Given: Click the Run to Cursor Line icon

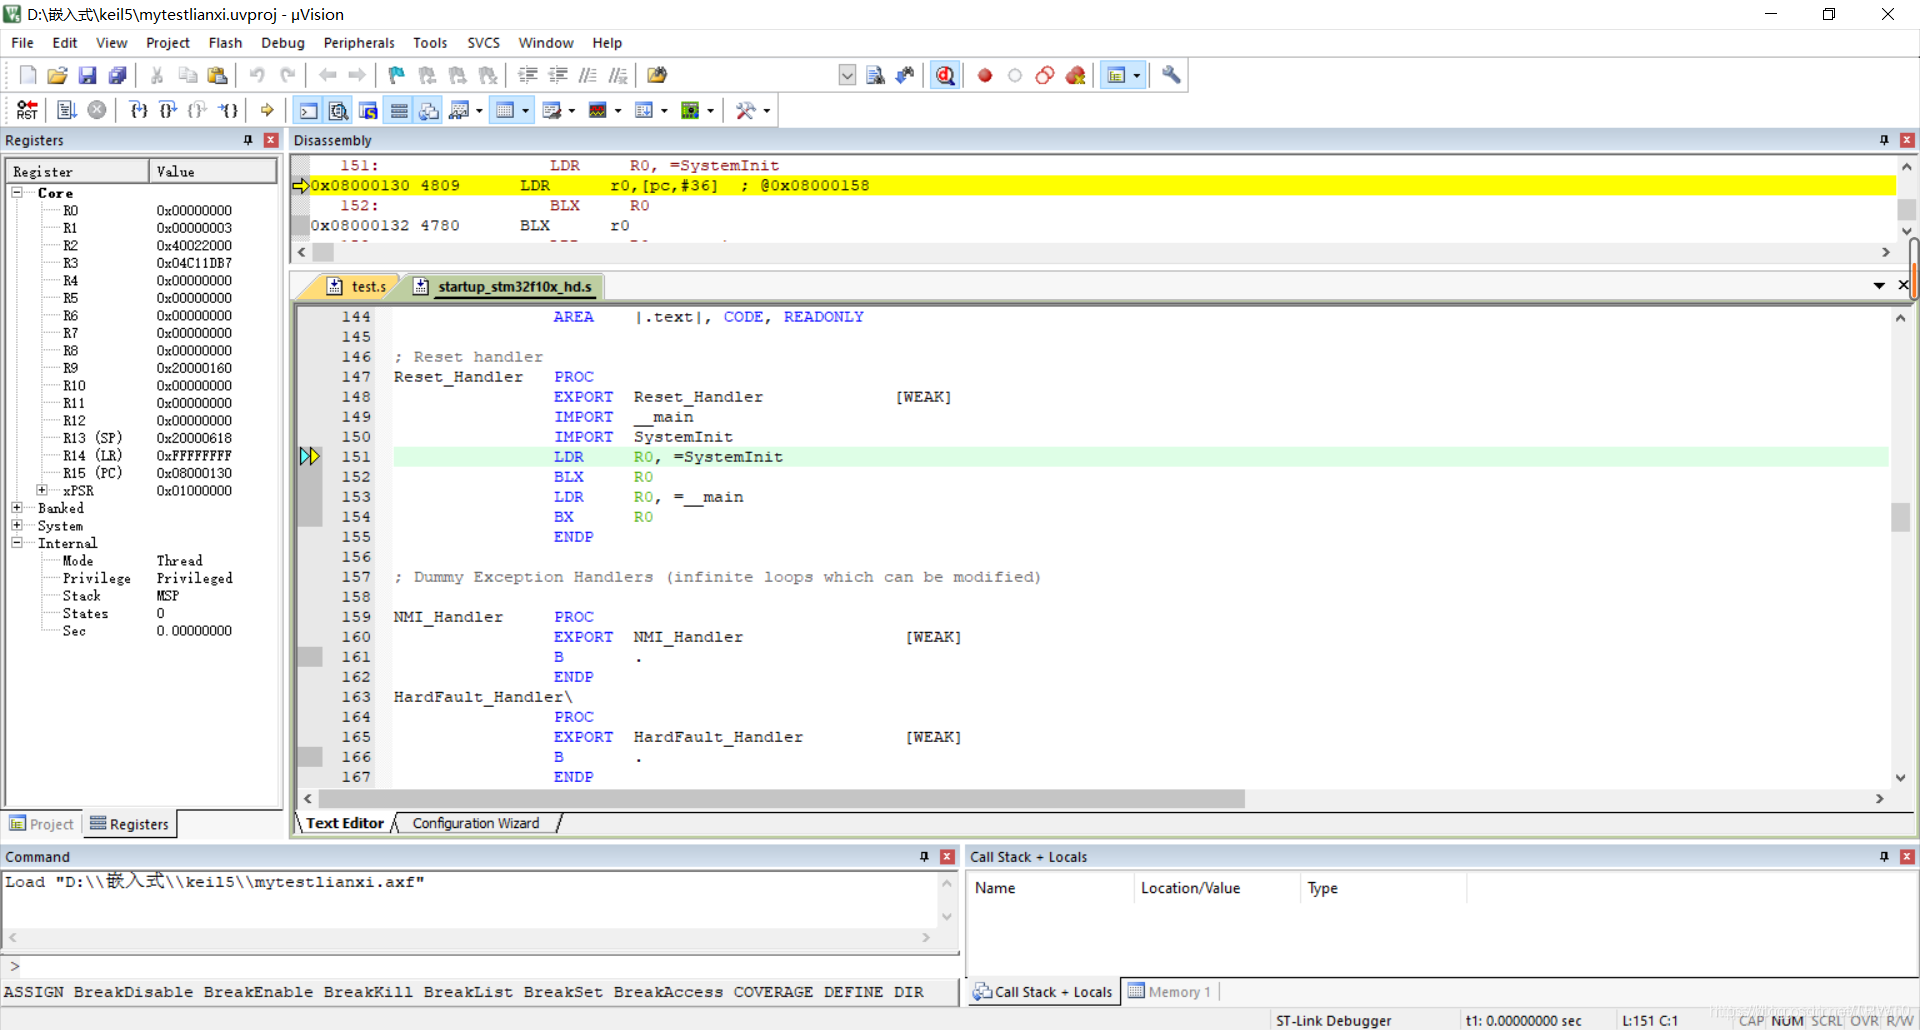Looking at the screenshot, I should point(229,110).
